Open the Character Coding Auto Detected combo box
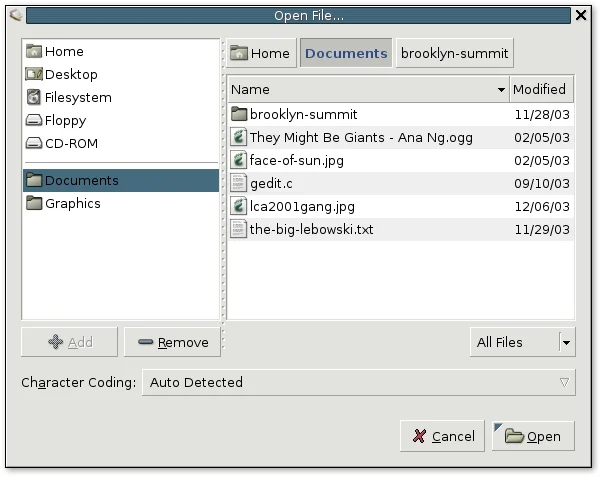The height and width of the screenshot is (477, 601). (359, 382)
